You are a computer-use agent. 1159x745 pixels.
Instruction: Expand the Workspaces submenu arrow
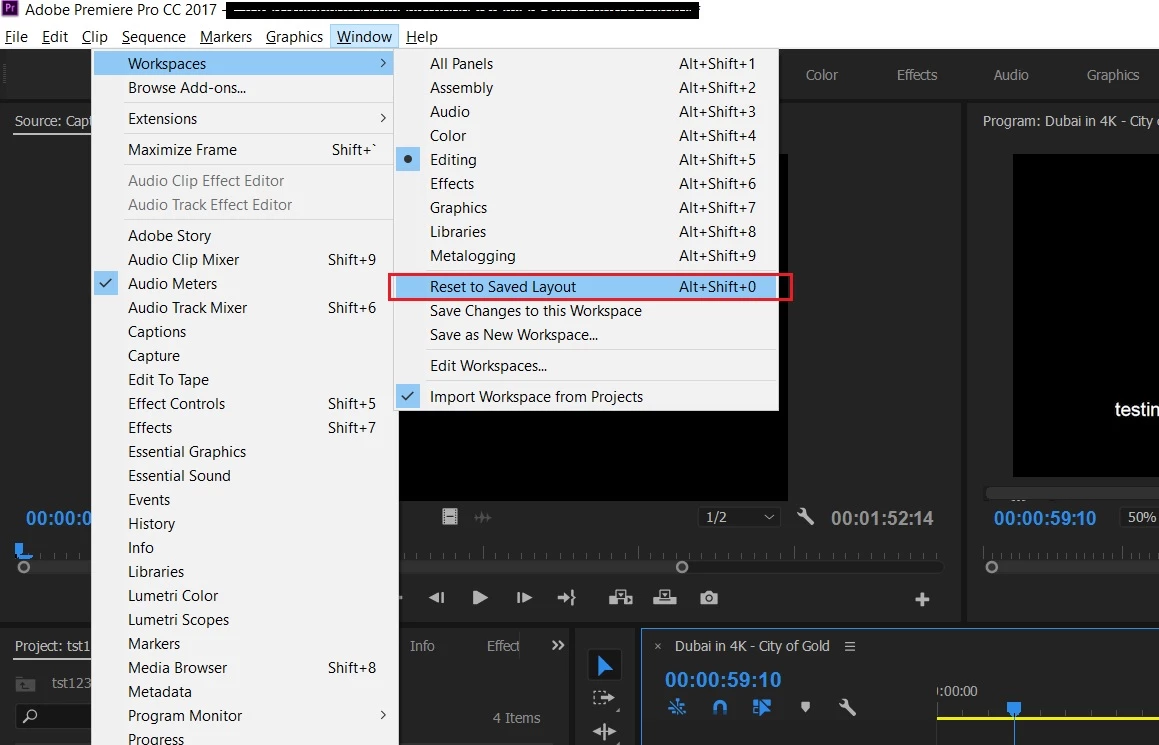(x=383, y=64)
